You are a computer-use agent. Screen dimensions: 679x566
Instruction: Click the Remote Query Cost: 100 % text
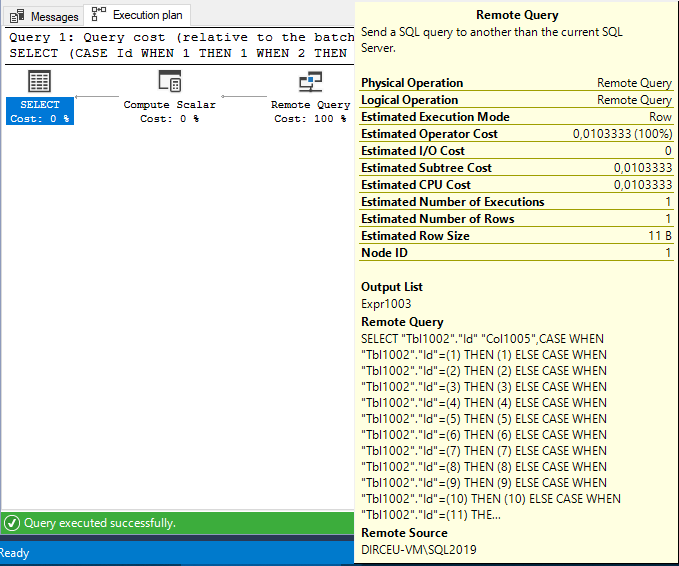[x=310, y=119]
